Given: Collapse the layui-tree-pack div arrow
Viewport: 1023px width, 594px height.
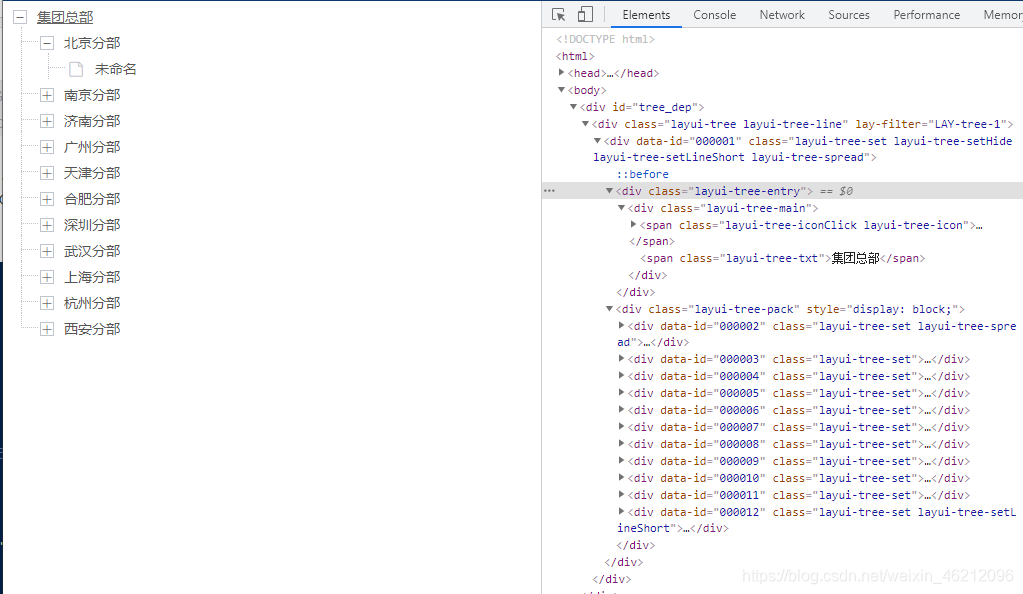Looking at the screenshot, I should (x=609, y=309).
